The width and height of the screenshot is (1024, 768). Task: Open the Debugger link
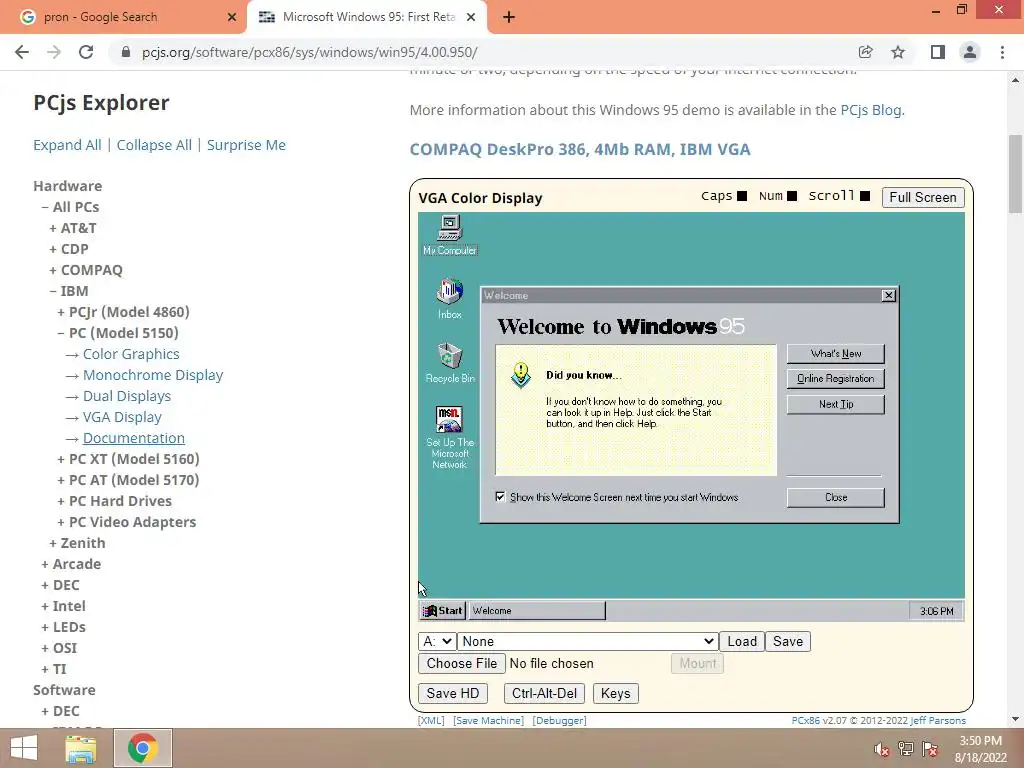(560, 720)
